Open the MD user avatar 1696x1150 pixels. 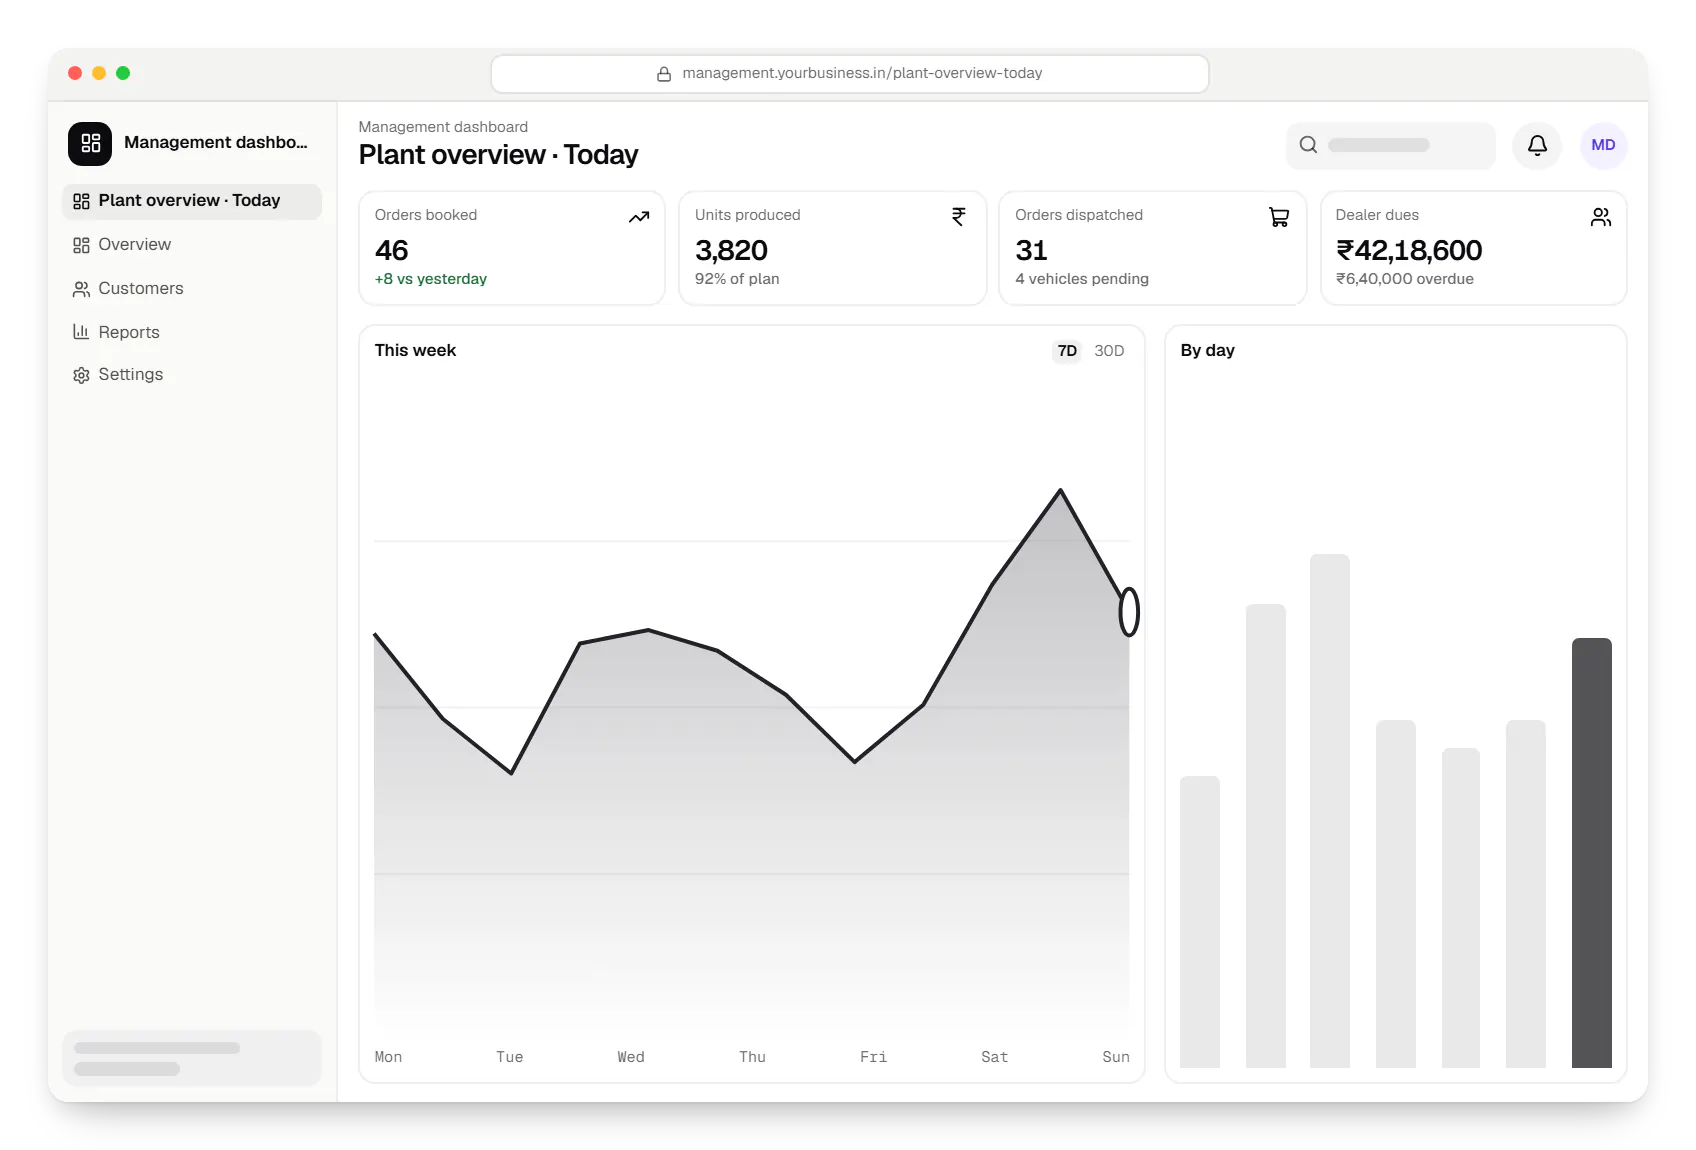(x=1603, y=145)
